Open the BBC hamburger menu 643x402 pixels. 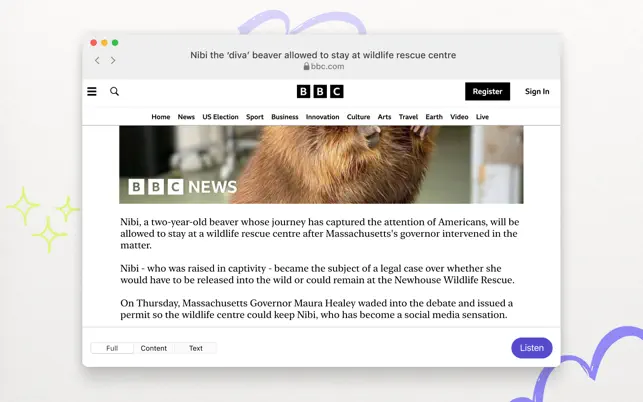click(x=92, y=91)
